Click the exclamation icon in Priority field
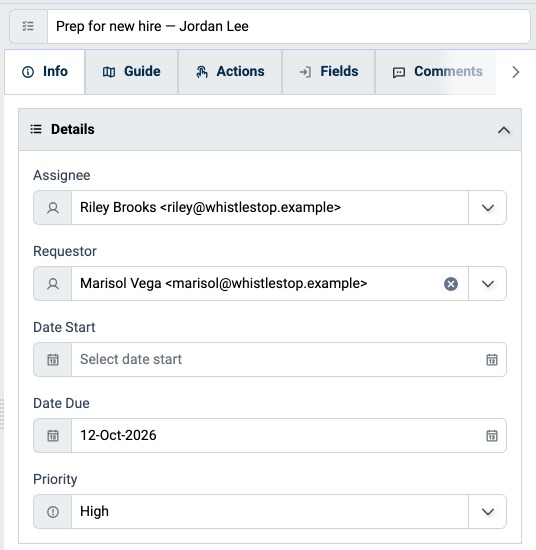Screen dimensions: 536x550 coord(53,512)
